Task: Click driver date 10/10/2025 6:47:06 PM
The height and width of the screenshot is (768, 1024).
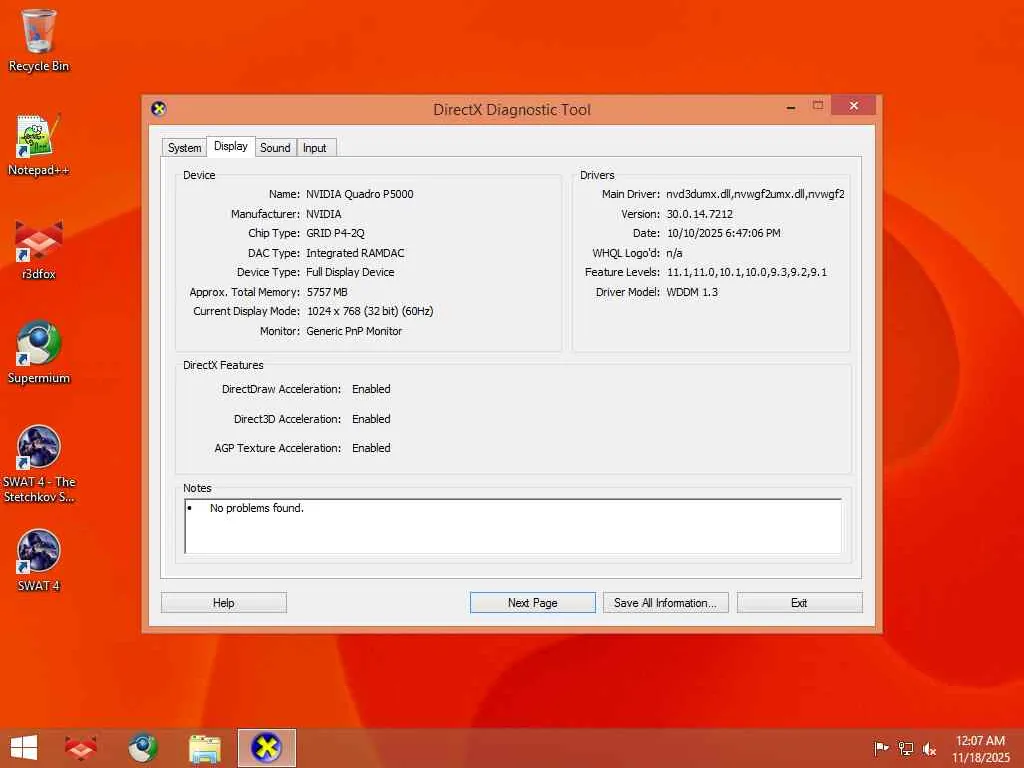Action: [724, 233]
